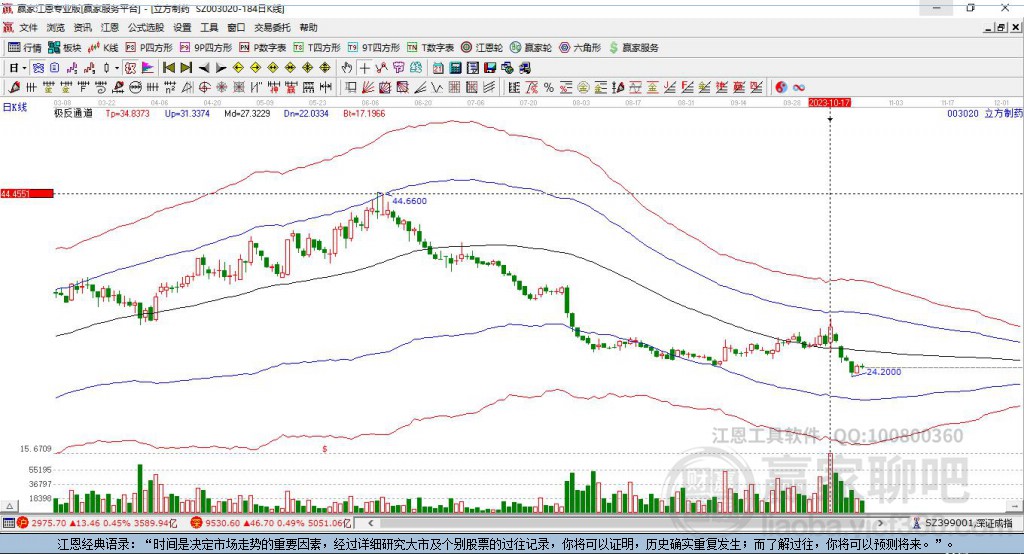Click the SZ399001 深证成指 status item
The width and height of the screenshot is (1024, 554).
pos(962,523)
